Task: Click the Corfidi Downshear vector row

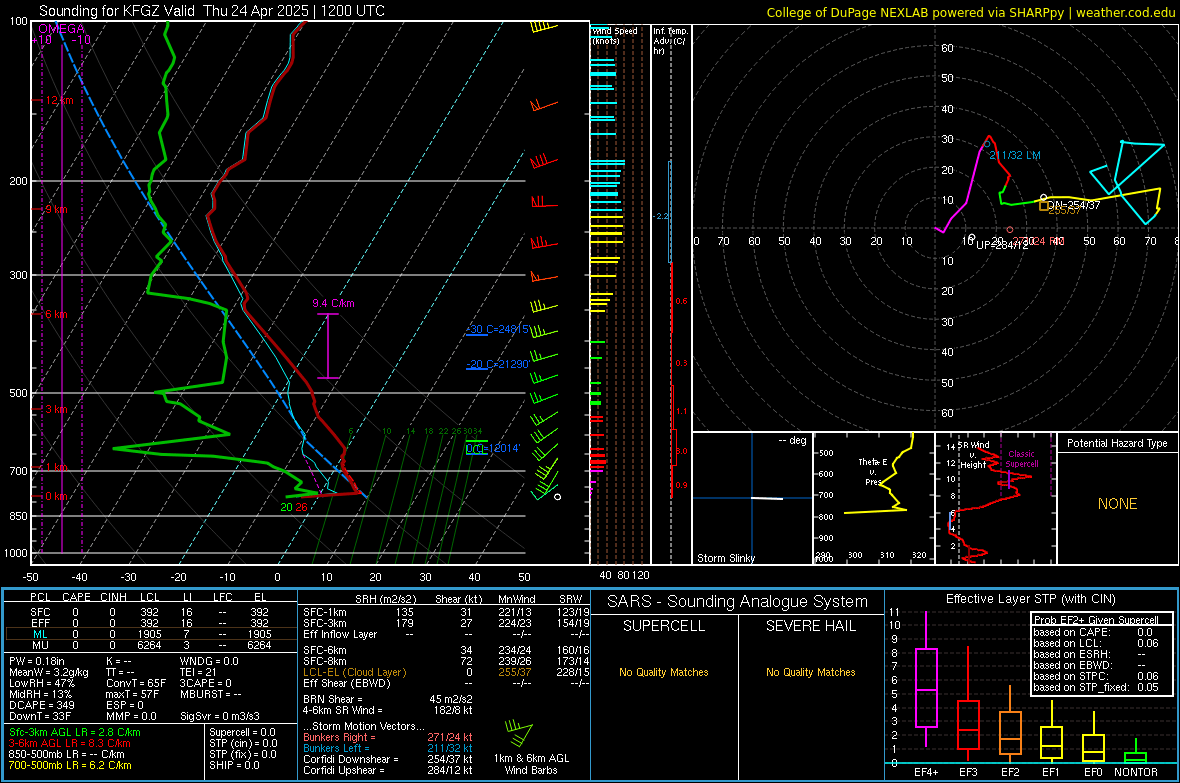Action: 388,759
